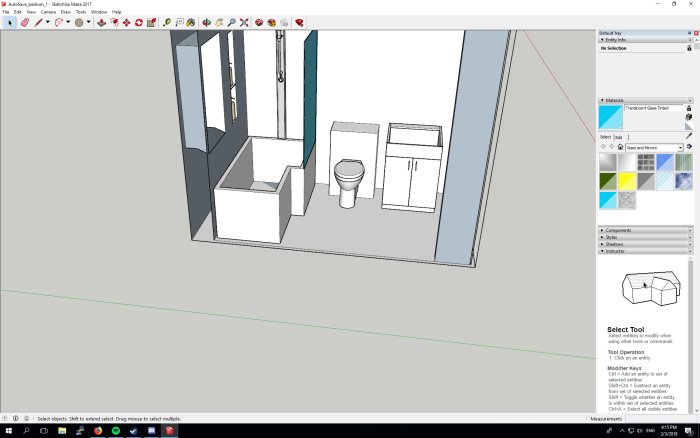Image resolution: width=700 pixels, height=438 pixels.
Task: Open Windows Start menu
Action: (x=8, y=431)
